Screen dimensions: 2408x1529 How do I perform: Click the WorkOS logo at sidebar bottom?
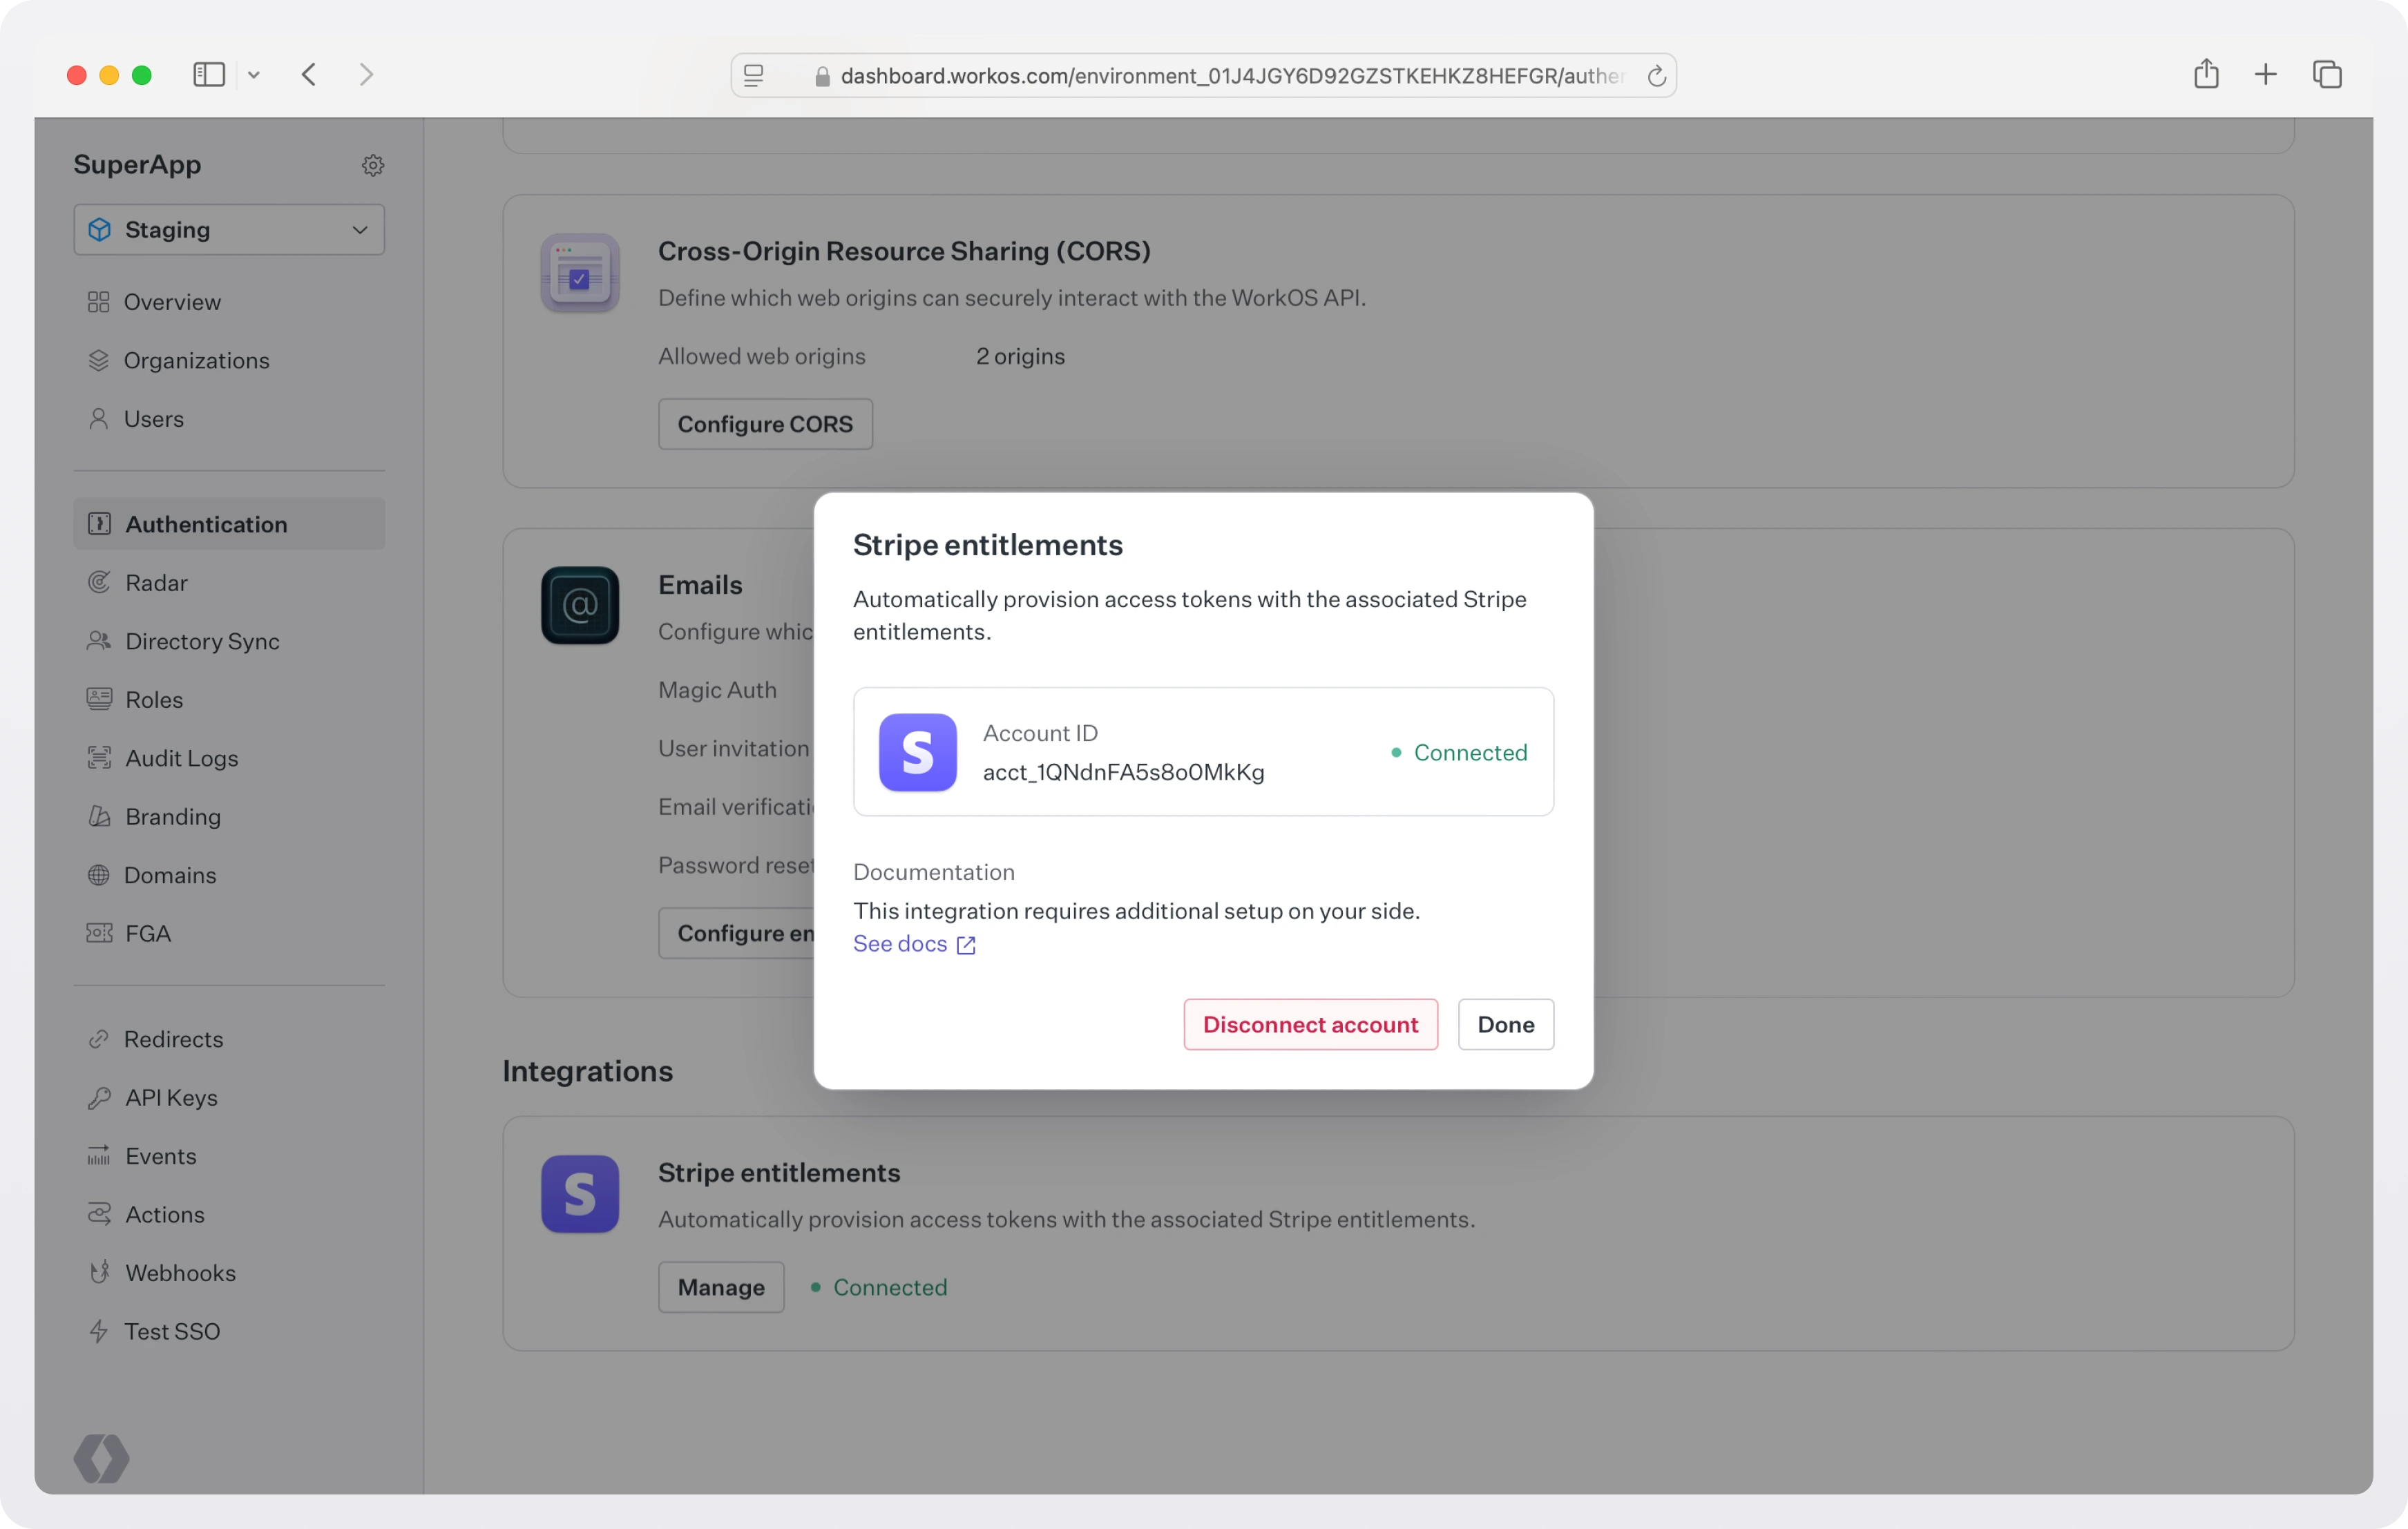pyautogui.click(x=101, y=1459)
